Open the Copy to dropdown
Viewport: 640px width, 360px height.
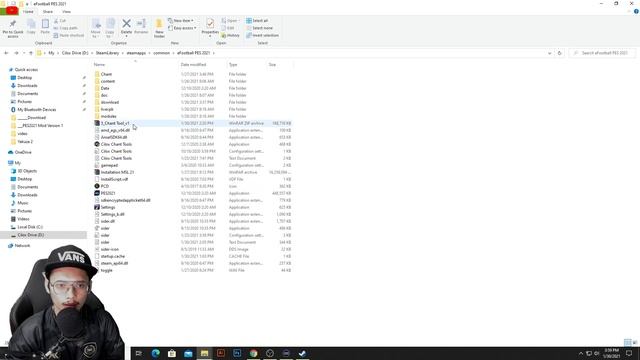pos(110,28)
